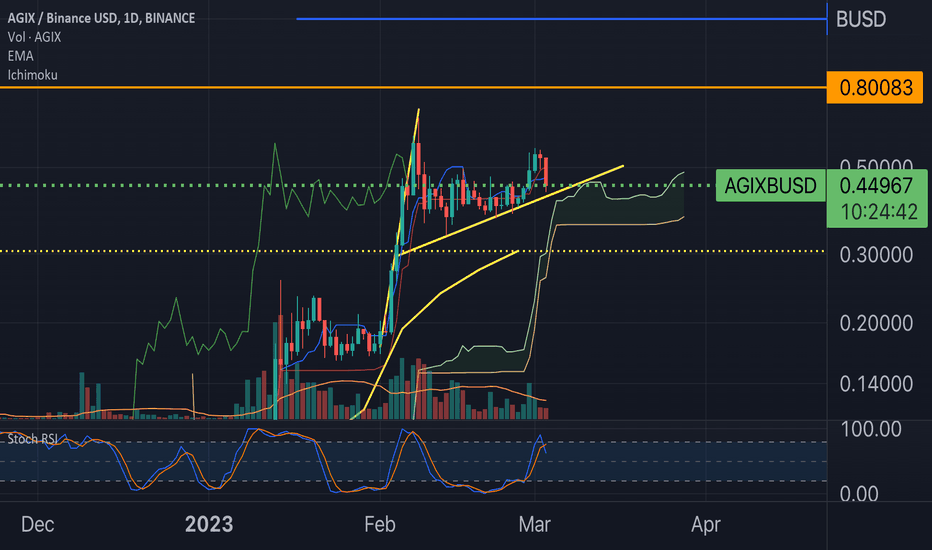The height and width of the screenshot is (550, 932).
Task: Click the orange 0.80083 price label
Action: 875,88
